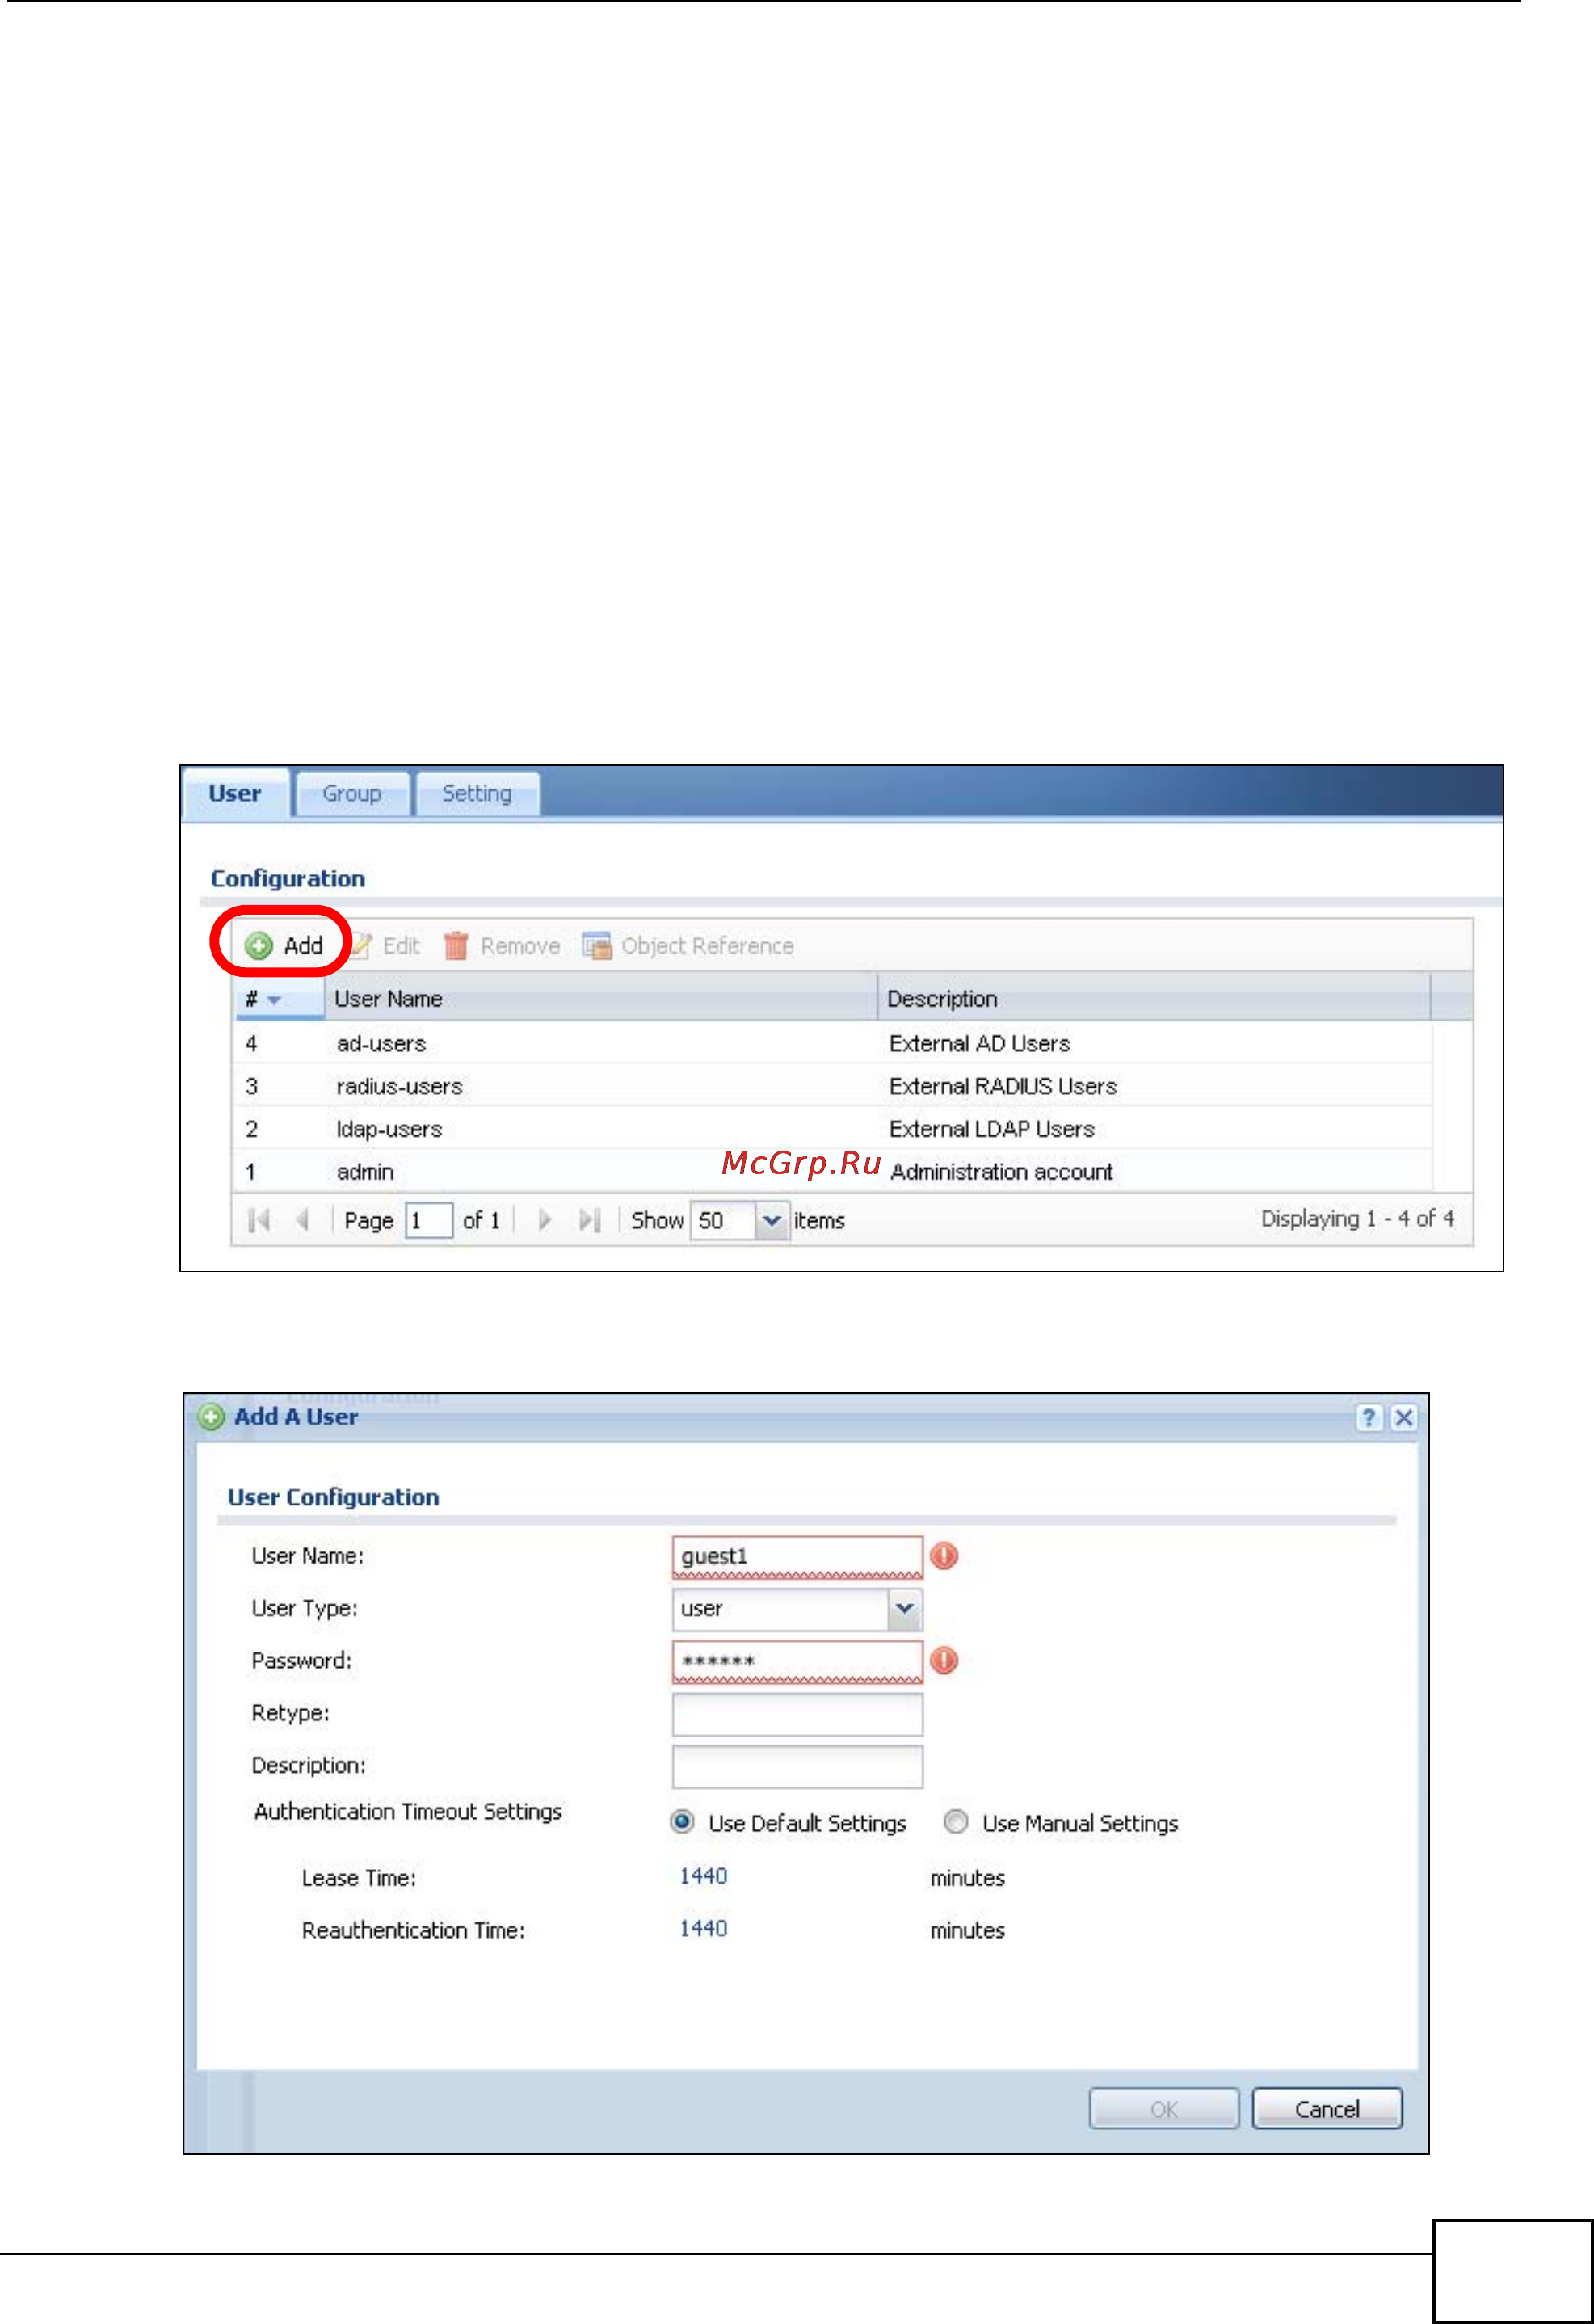Click the Lease Time value 1440
The image size is (1594, 2324).
click(x=703, y=1876)
